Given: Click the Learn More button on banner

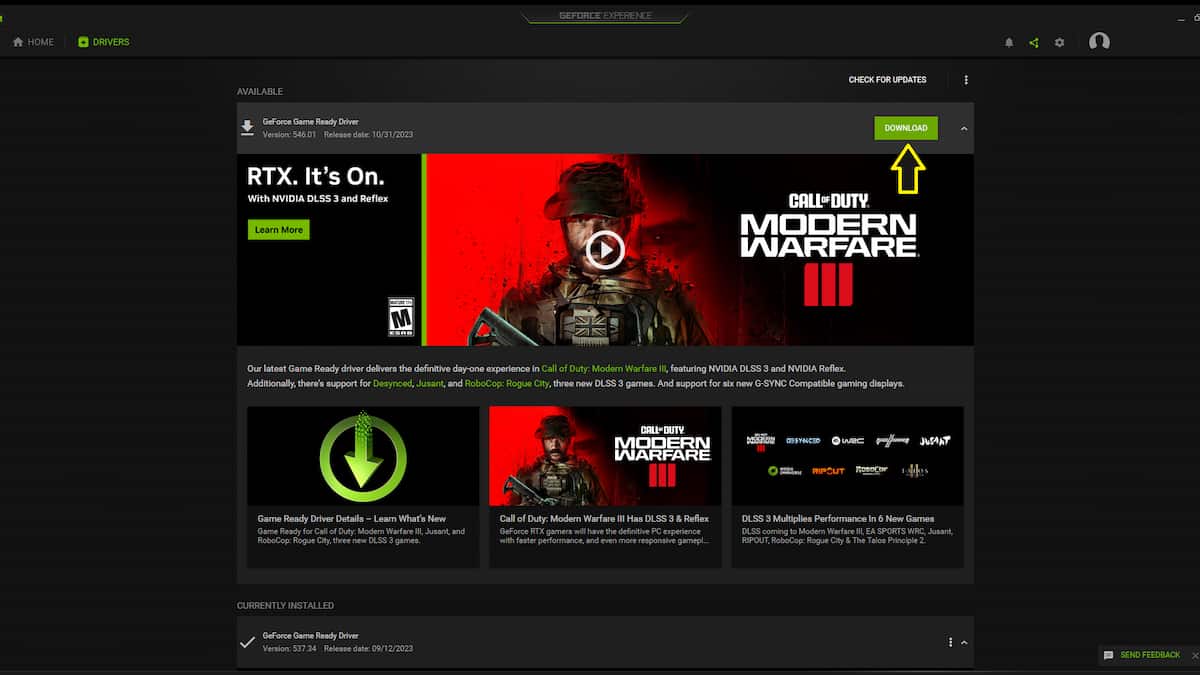Looking at the screenshot, I should [278, 230].
